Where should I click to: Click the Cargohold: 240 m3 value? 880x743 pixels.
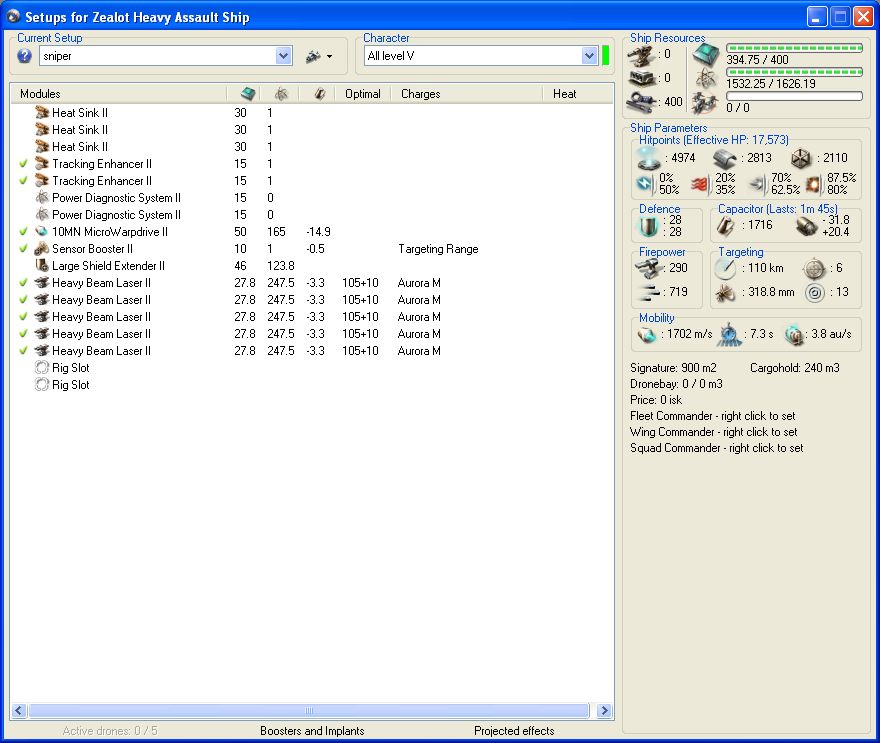[795, 368]
